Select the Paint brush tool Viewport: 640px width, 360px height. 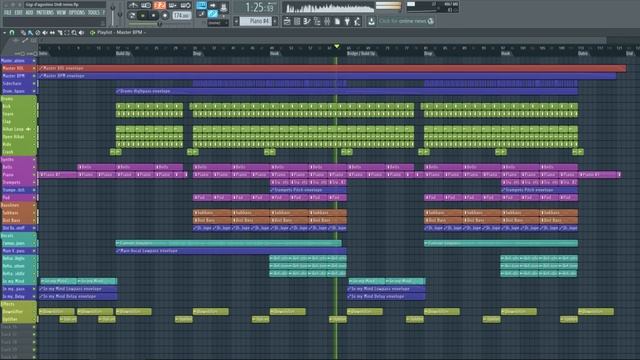click(x=30, y=32)
